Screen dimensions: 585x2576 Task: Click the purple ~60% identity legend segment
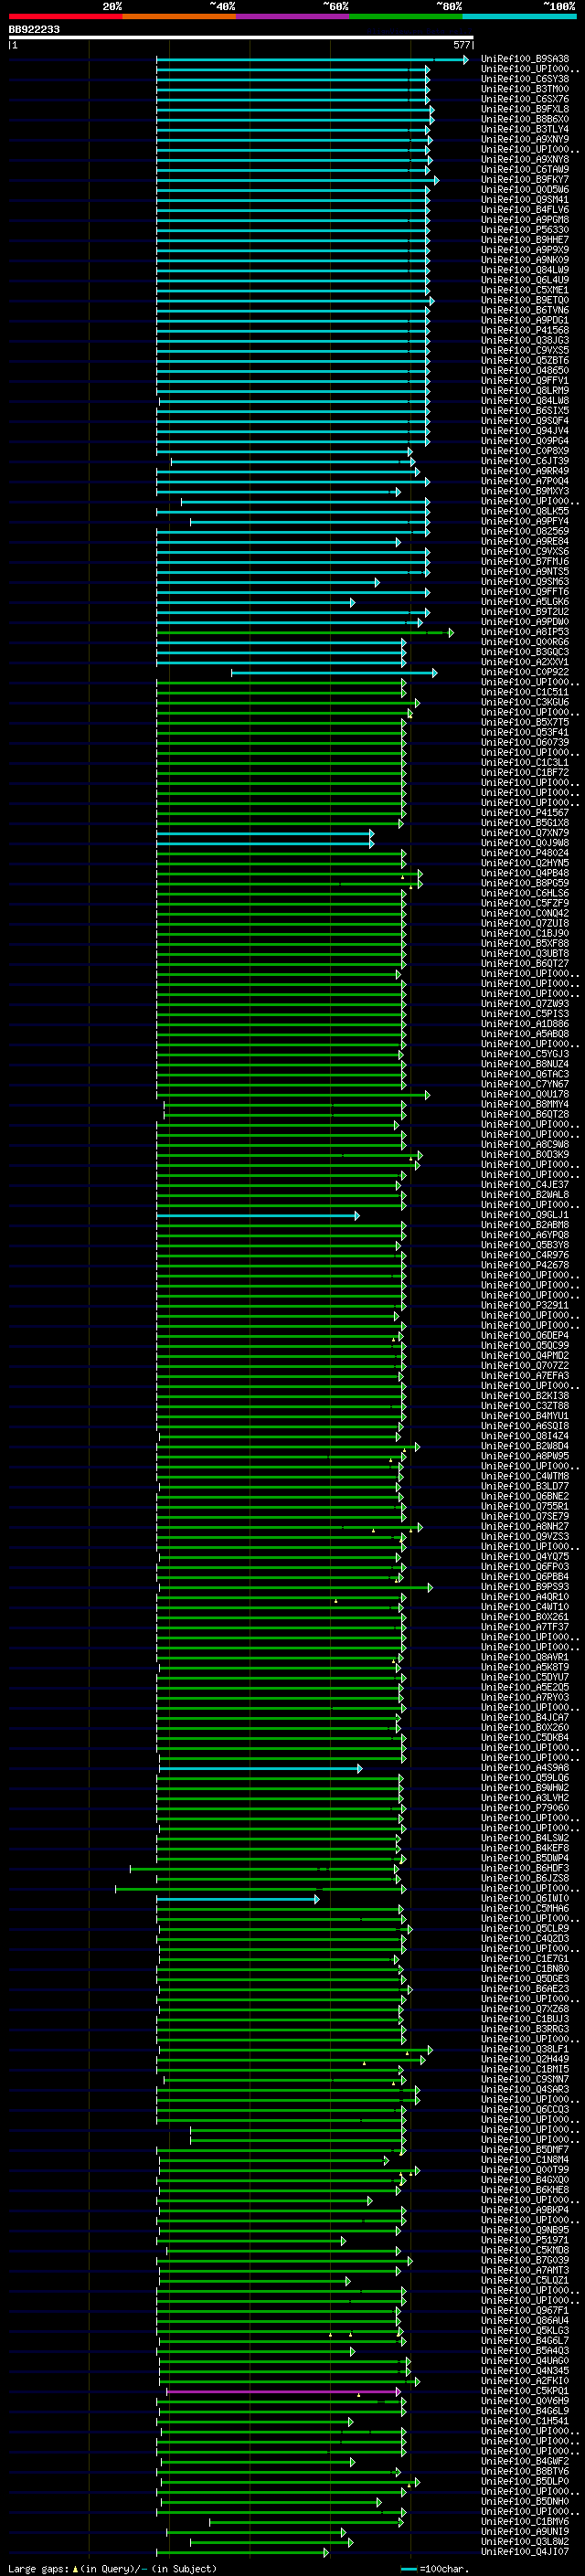point(292,16)
